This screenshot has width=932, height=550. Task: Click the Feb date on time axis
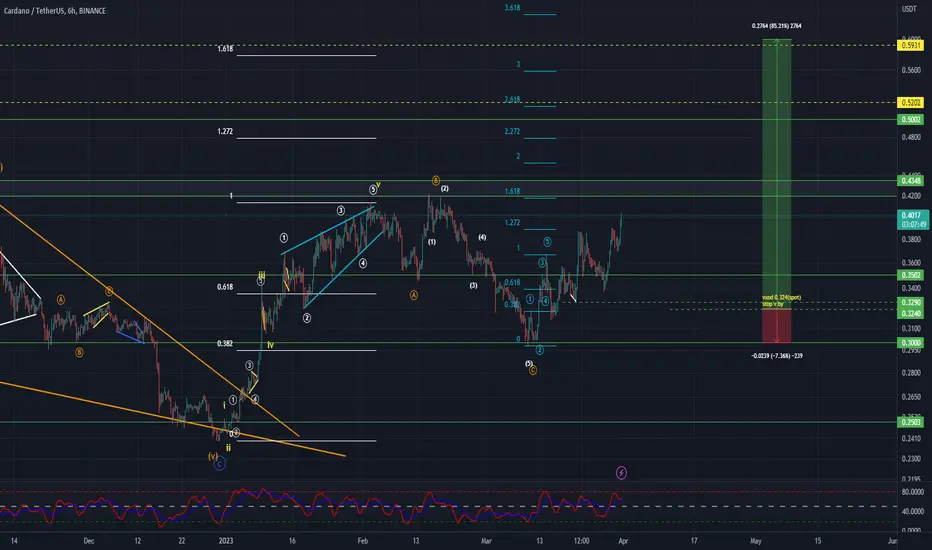(363, 541)
